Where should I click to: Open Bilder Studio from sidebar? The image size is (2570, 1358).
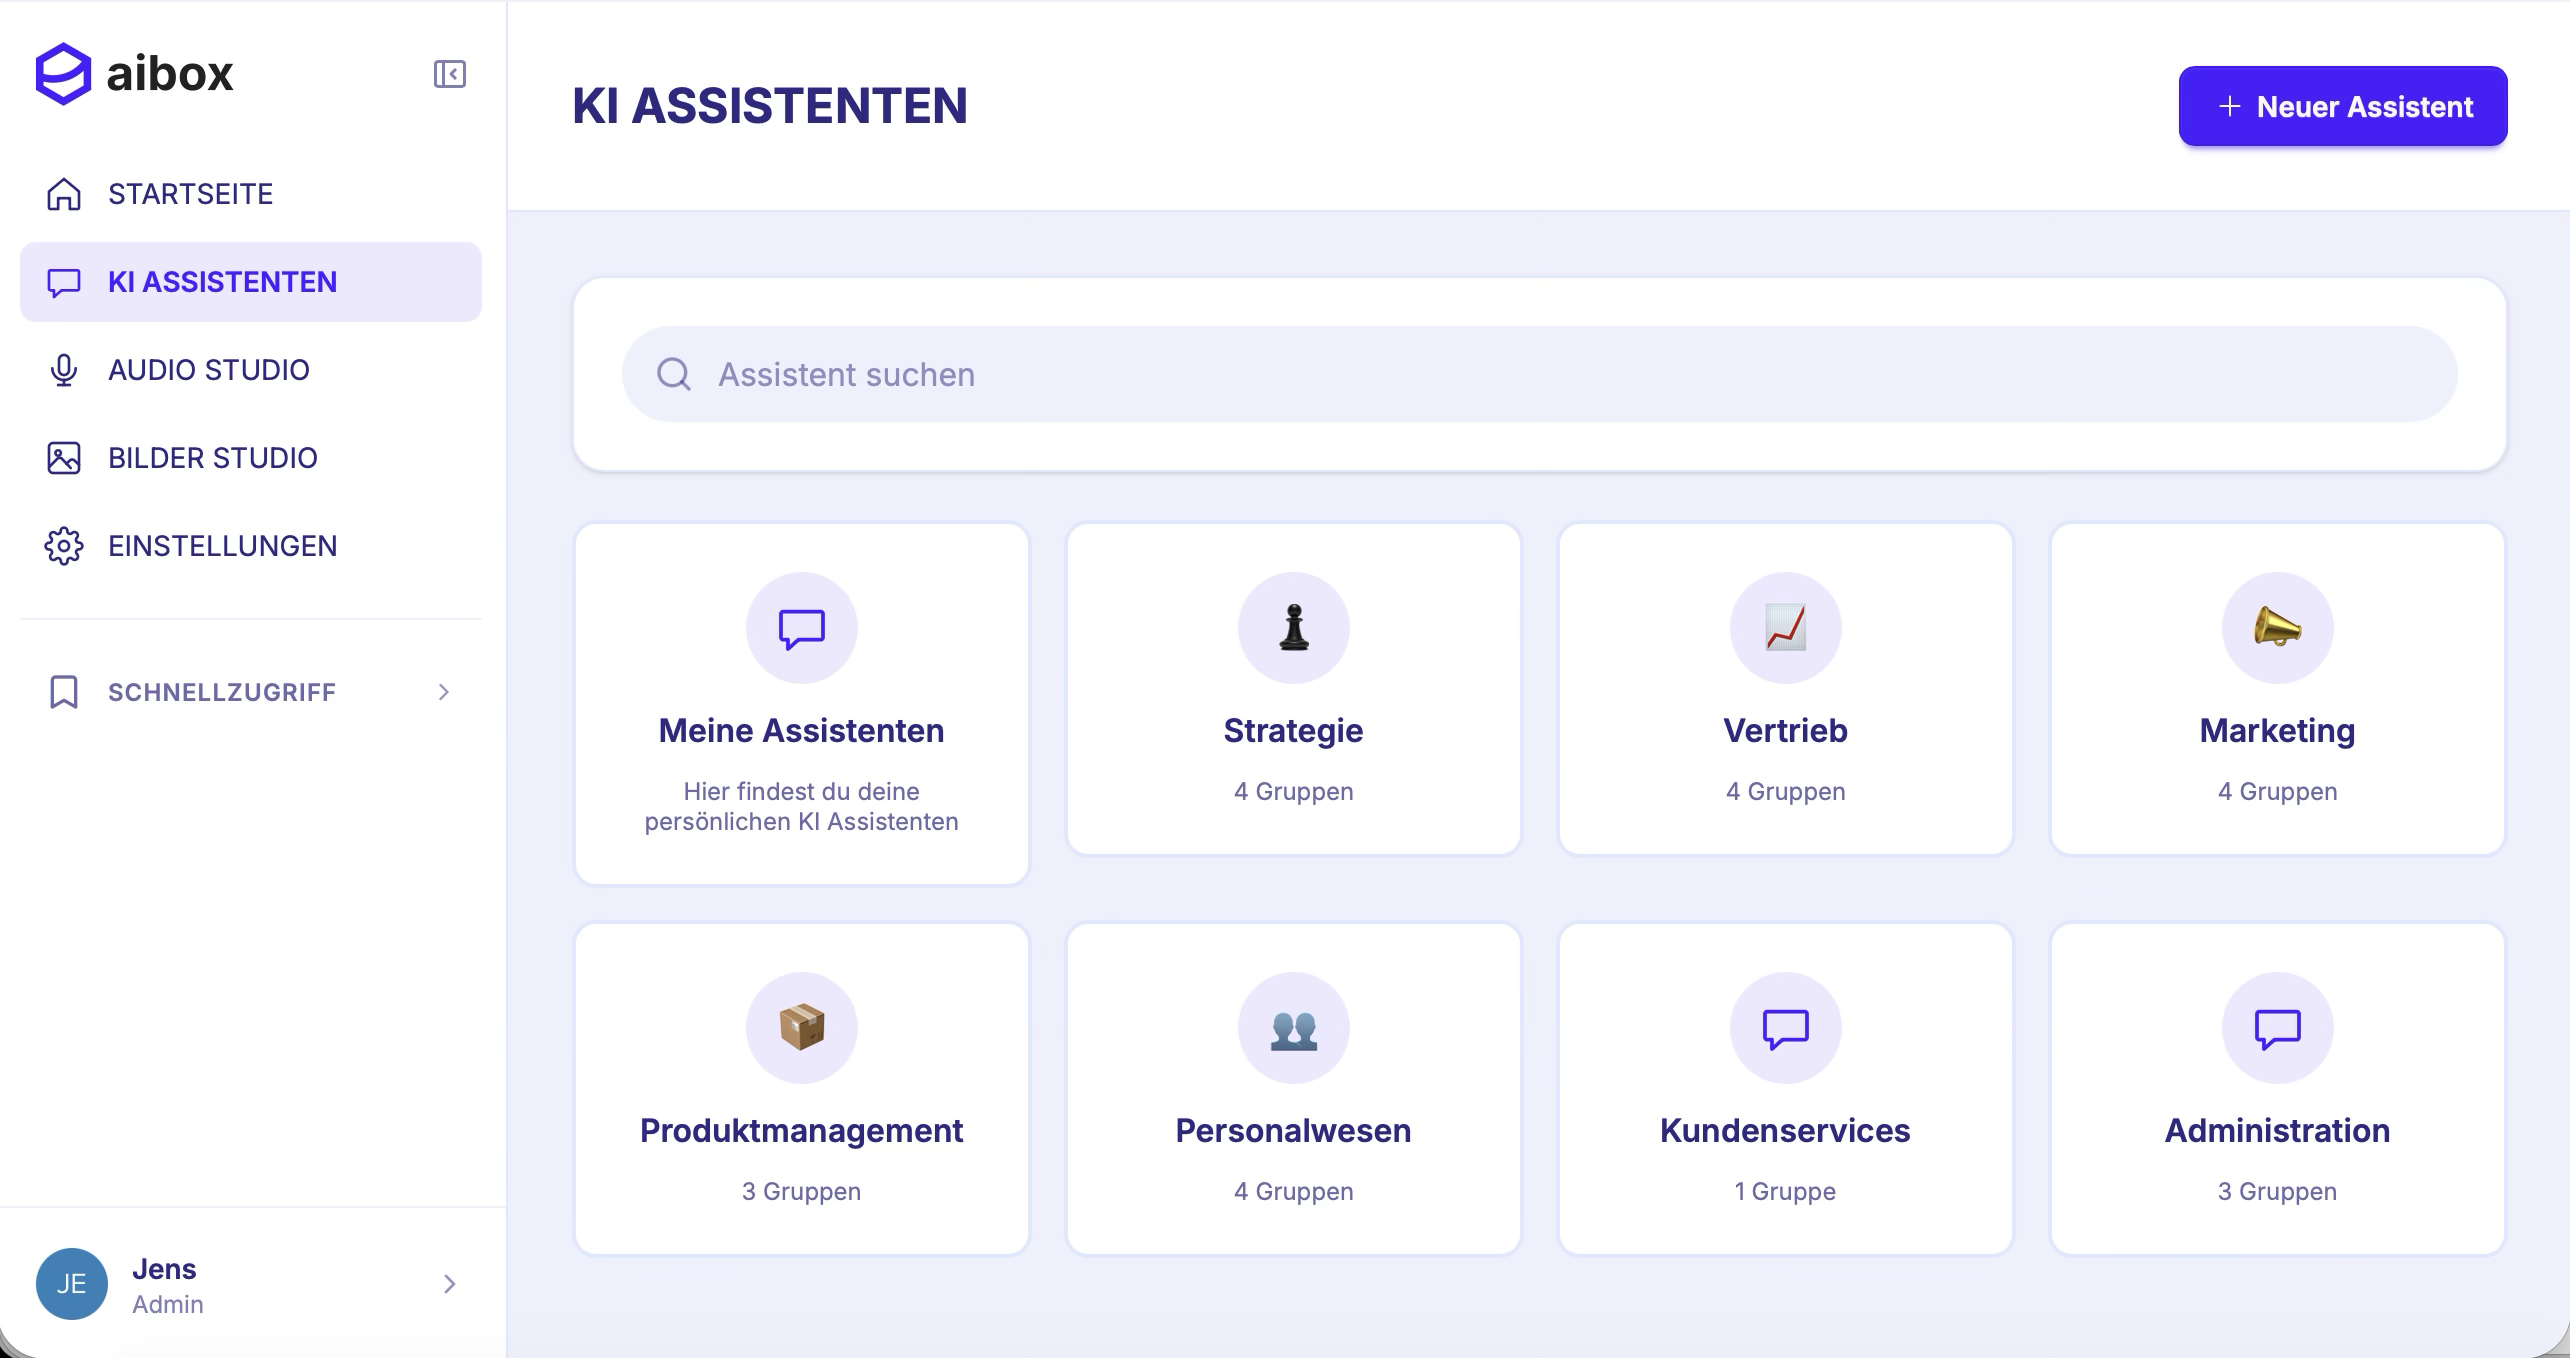[x=251, y=458]
